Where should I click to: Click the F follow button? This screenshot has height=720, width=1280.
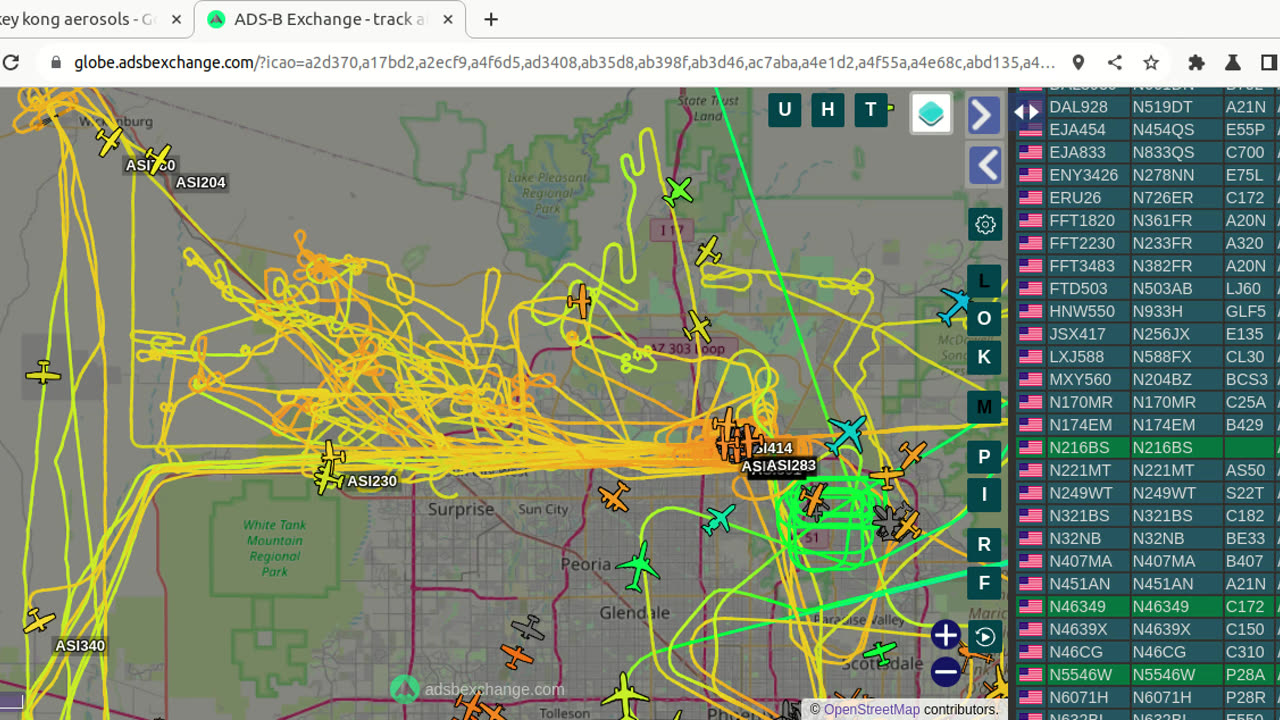click(984, 583)
